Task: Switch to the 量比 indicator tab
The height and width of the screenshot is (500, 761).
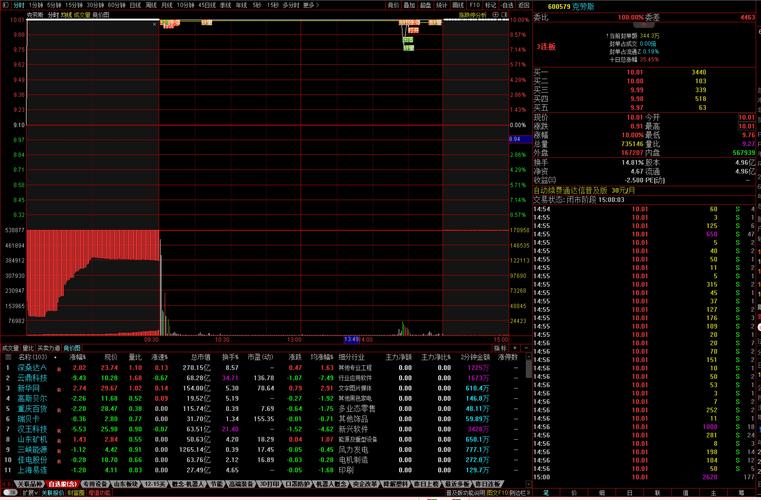Action: (x=28, y=348)
